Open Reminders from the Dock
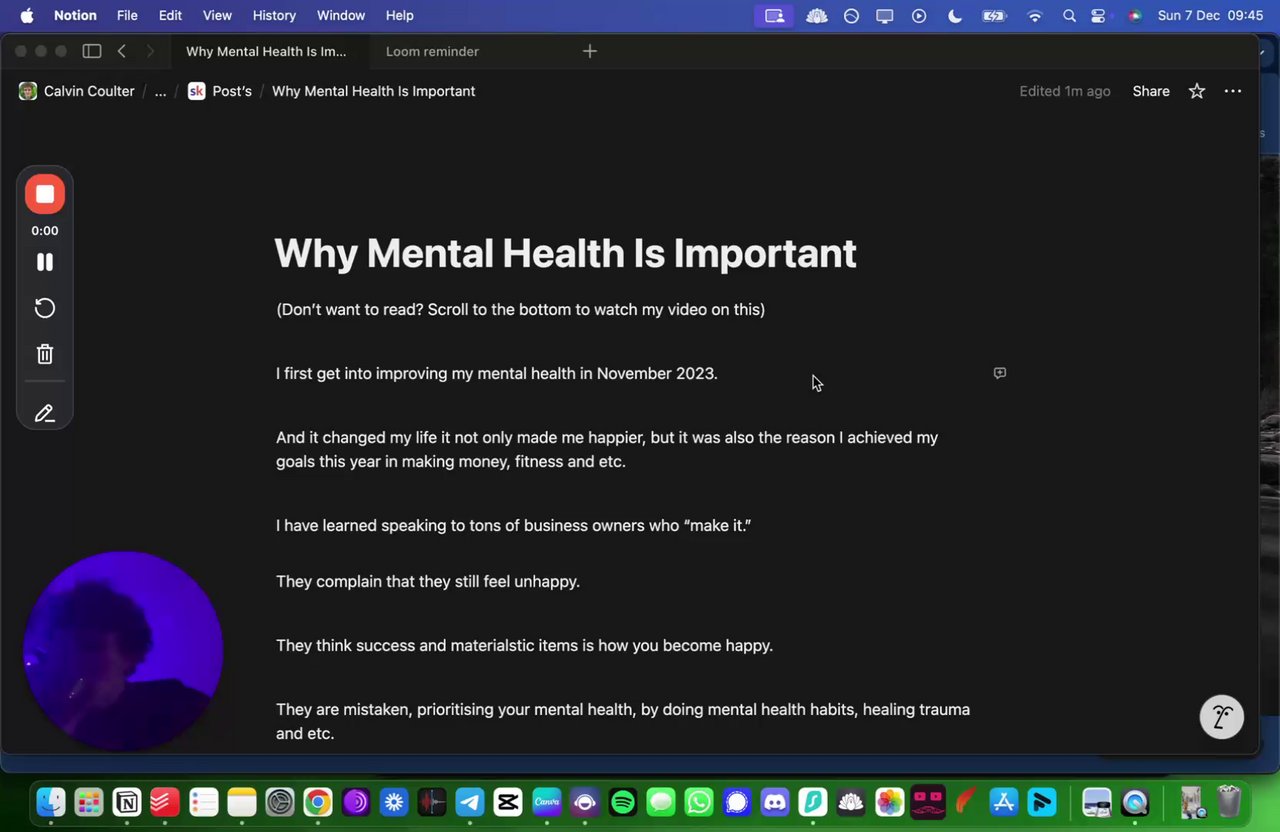Viewport: 1280px width, 832px height. coord(204,802)
